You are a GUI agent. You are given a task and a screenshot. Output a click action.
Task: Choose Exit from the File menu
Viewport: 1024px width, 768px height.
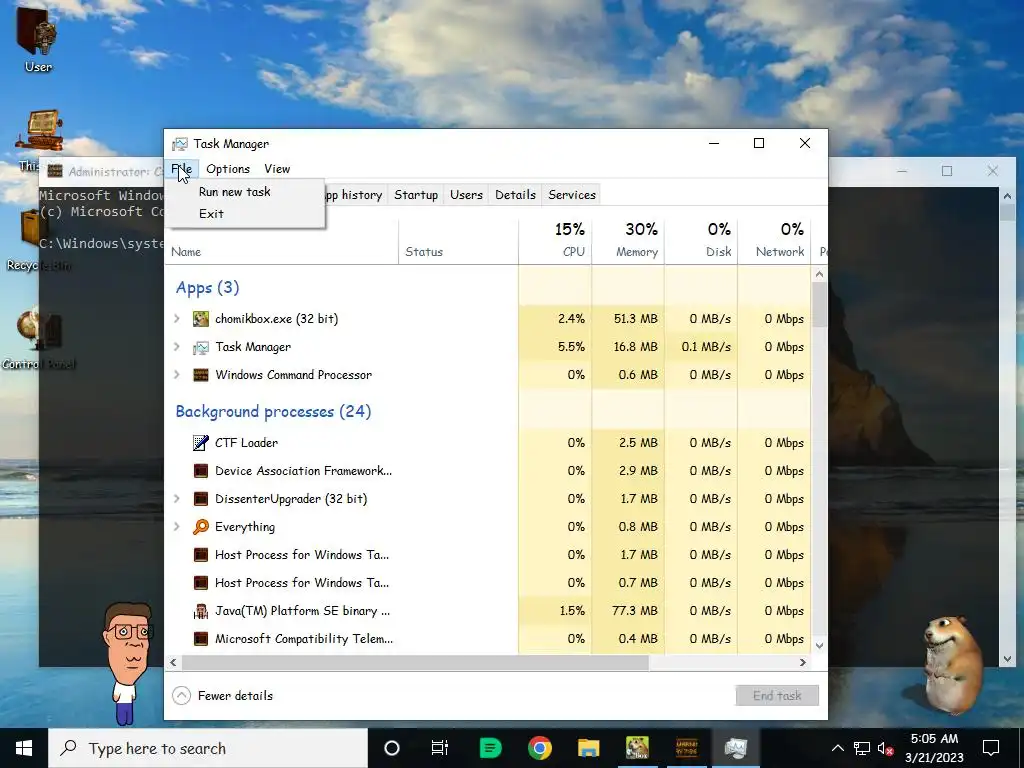212,214
